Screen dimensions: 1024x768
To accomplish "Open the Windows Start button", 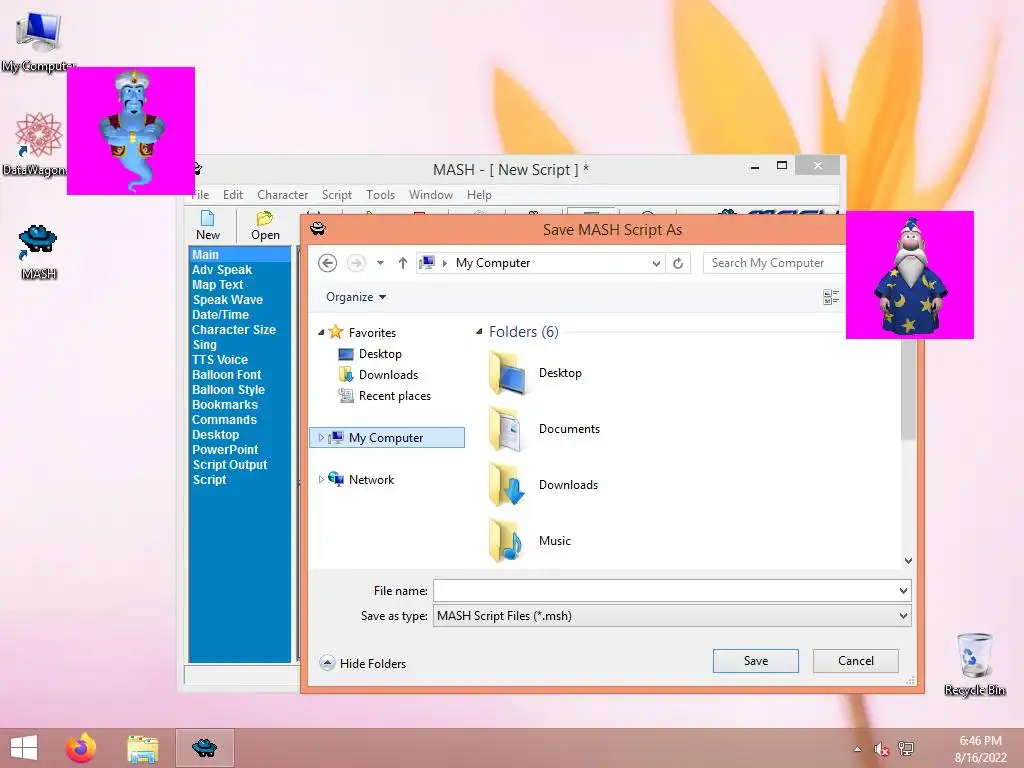I will coord(24,748).
